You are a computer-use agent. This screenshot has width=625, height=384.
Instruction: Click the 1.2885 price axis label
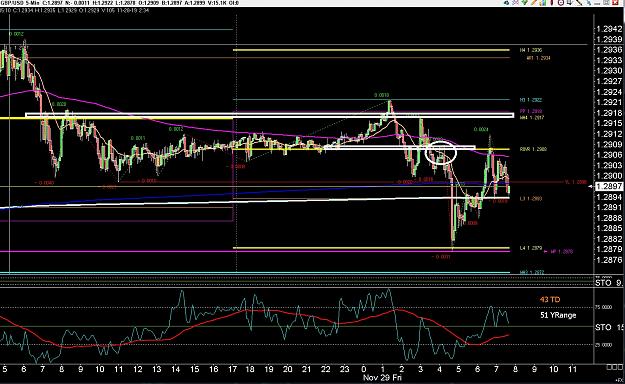[x=609, y=228]
